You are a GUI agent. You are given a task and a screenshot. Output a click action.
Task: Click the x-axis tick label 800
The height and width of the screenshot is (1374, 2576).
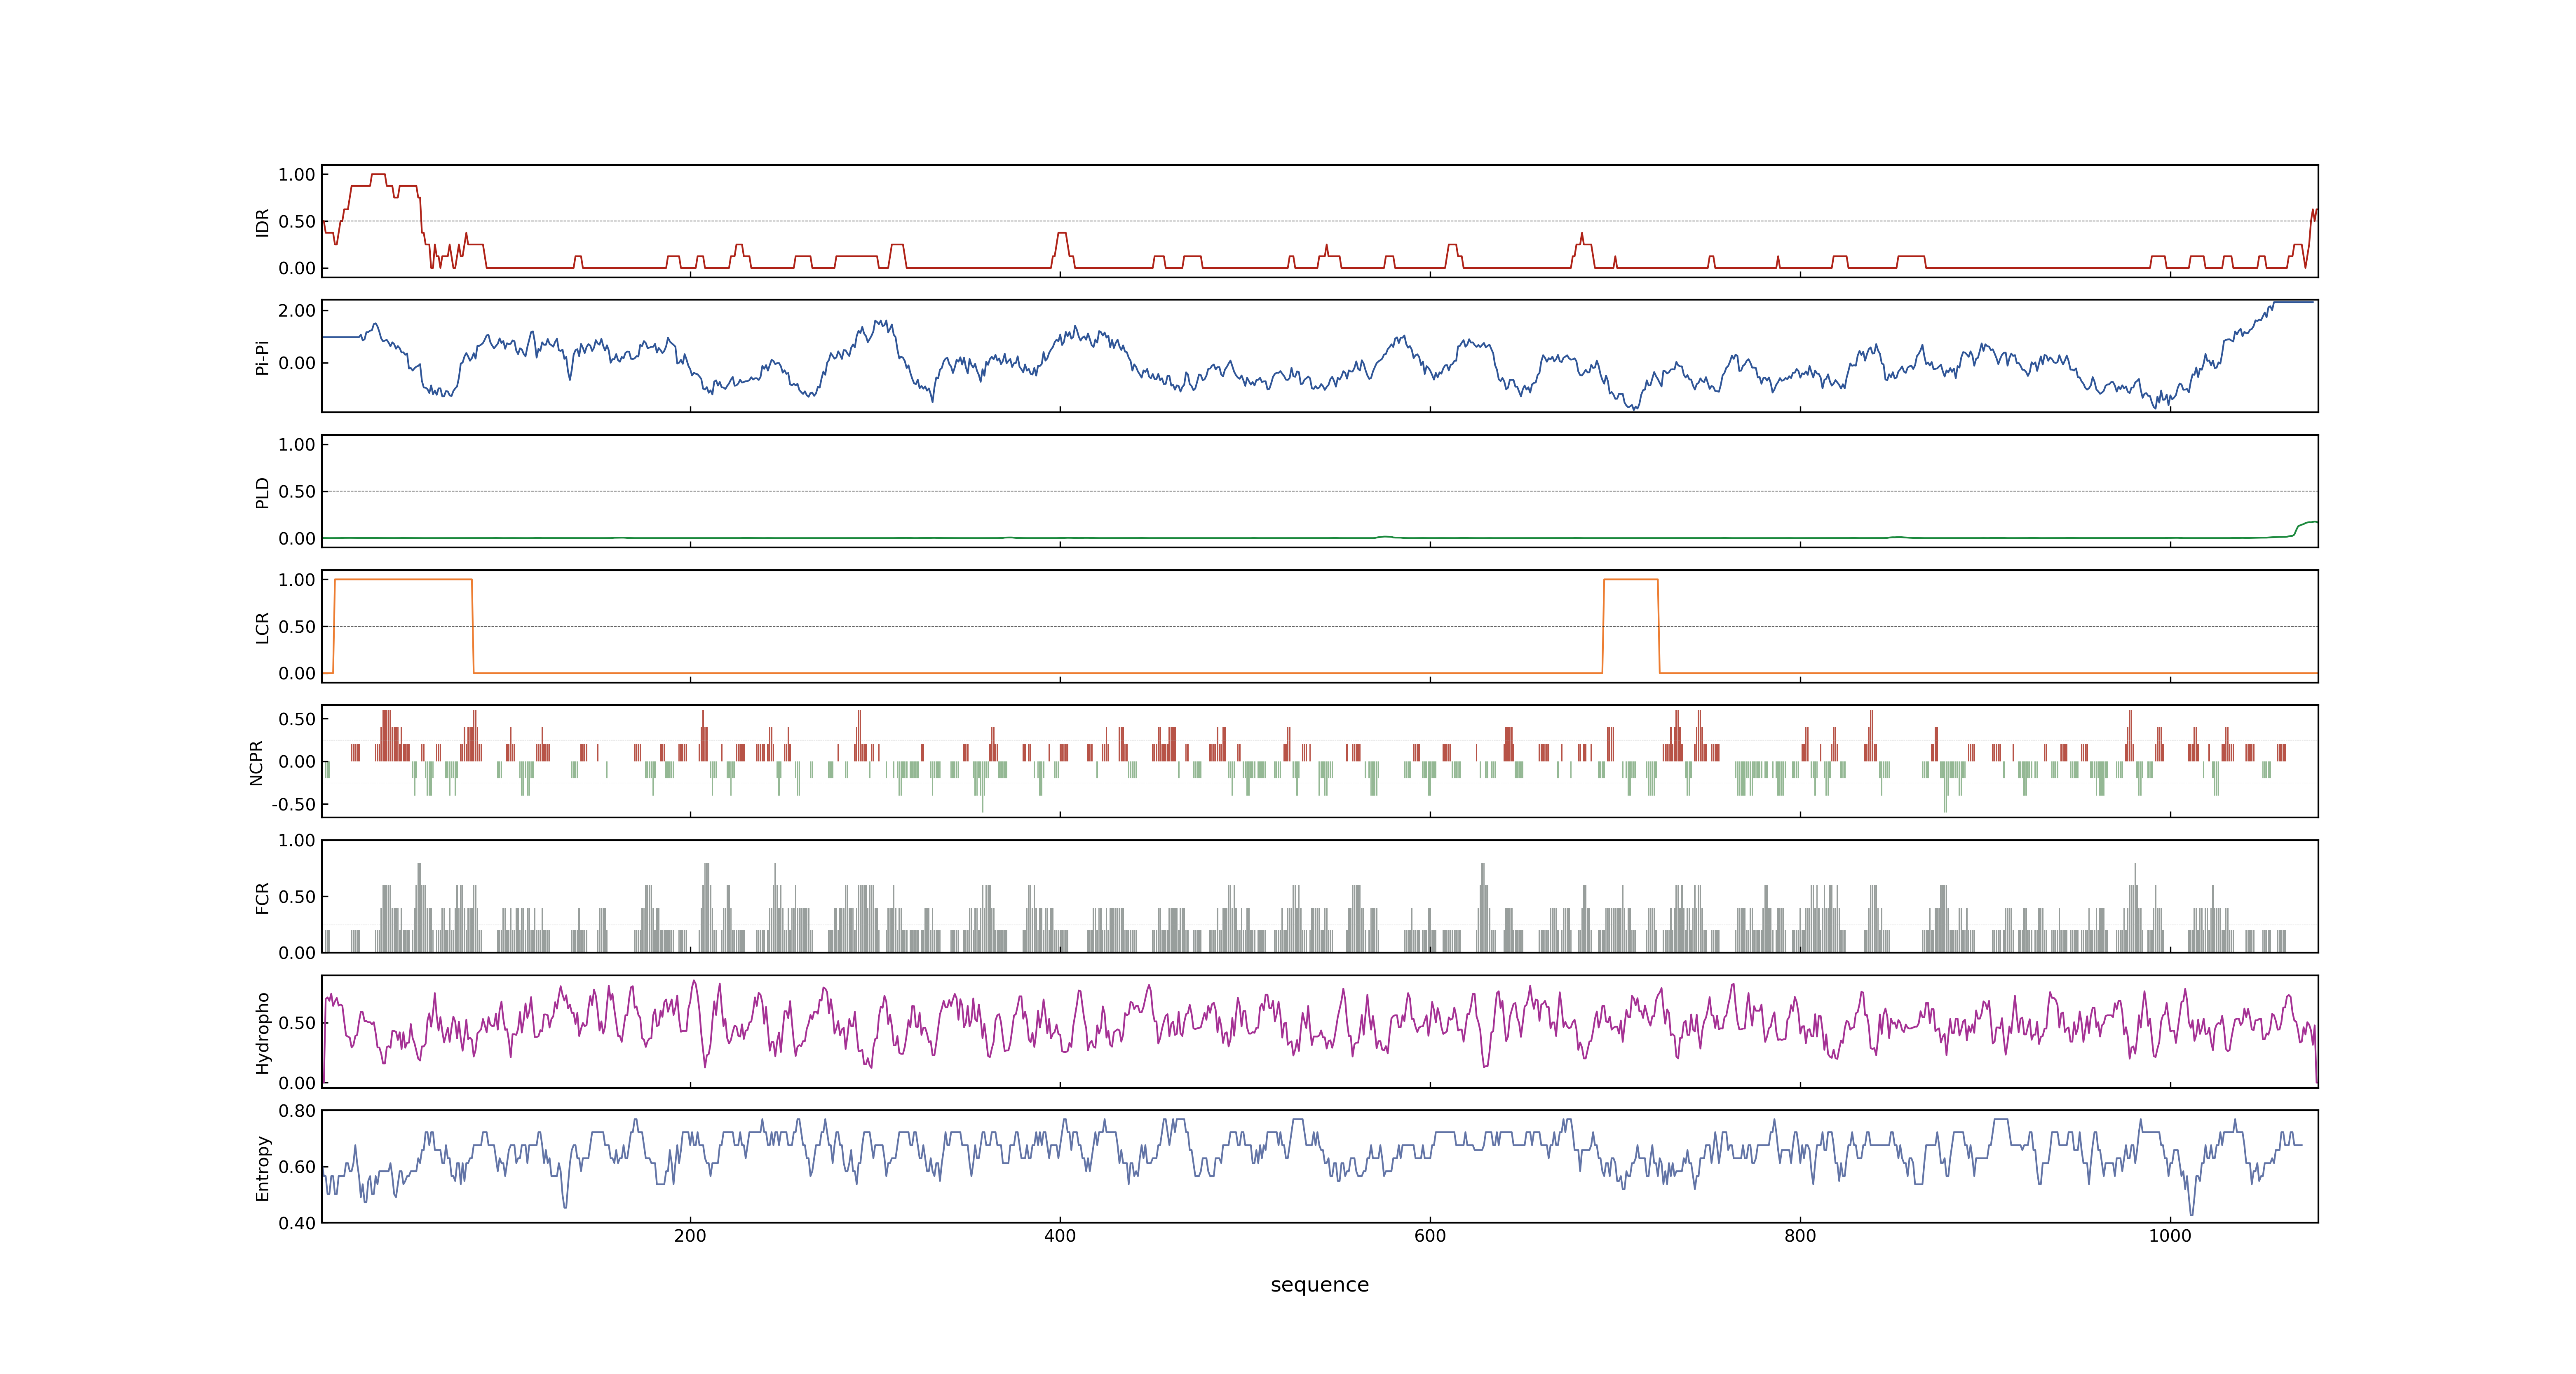pos(1800,1235)
